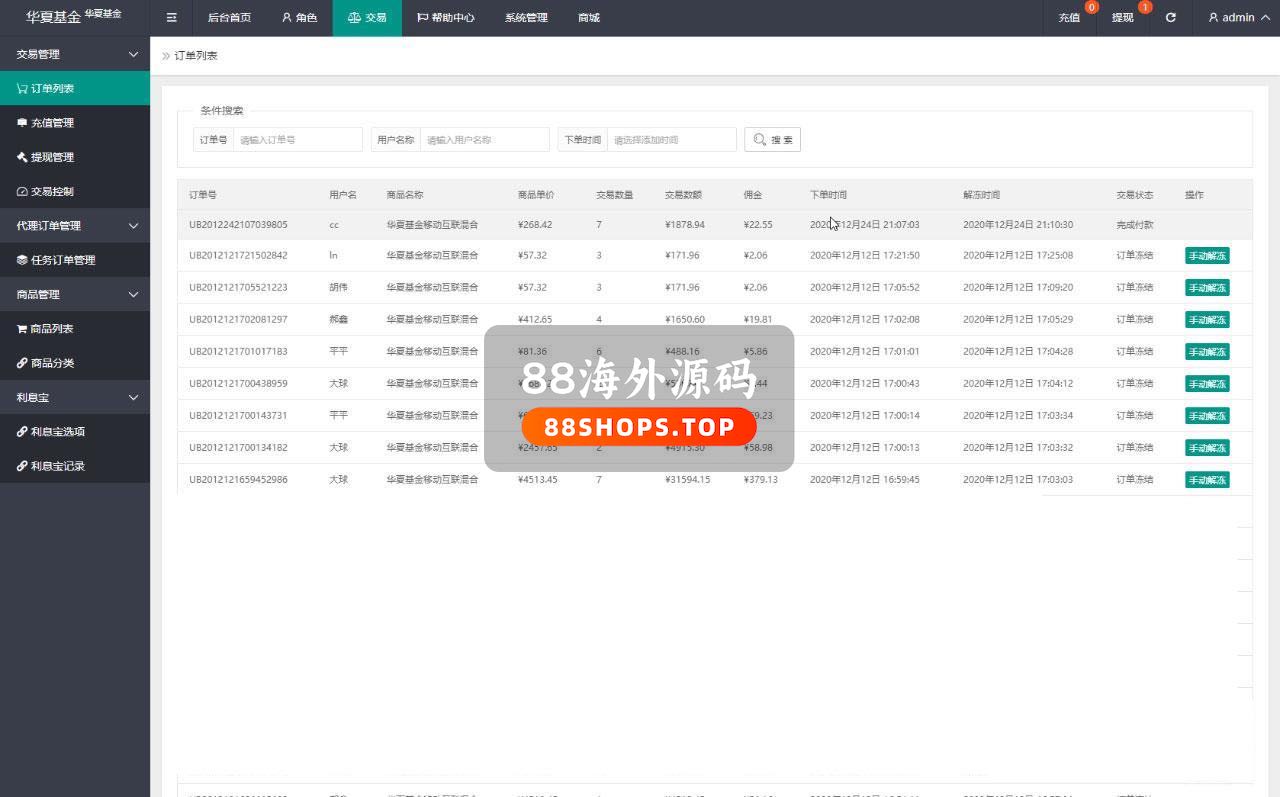Click 手动解冻 for user ln's order
This screenshot has width=1280, height=797.
(1207, 256)
